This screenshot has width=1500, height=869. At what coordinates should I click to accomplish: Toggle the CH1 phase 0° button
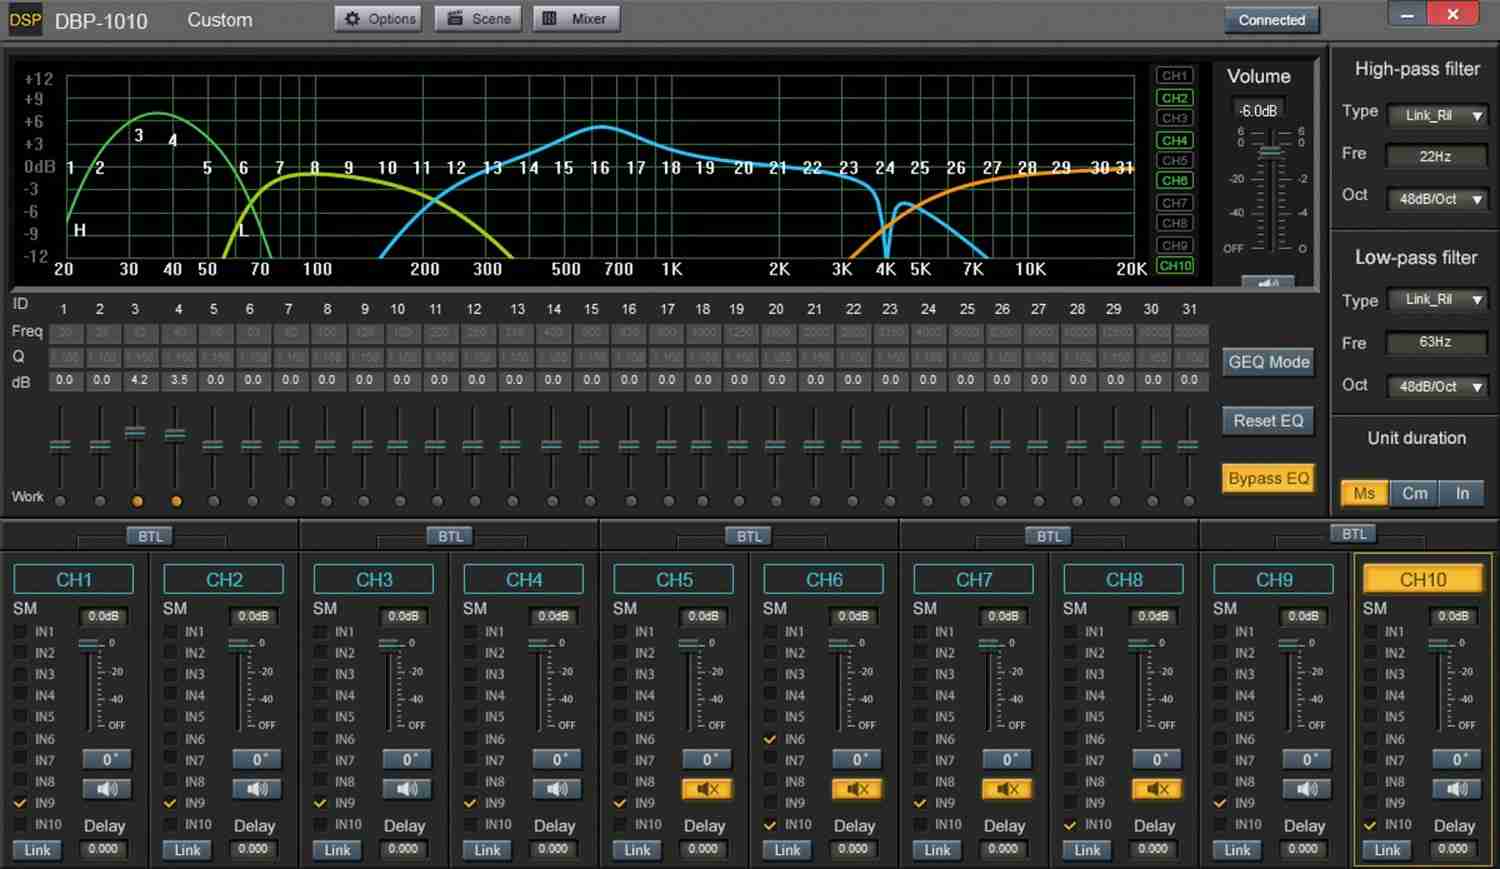[x=107, y=759]
